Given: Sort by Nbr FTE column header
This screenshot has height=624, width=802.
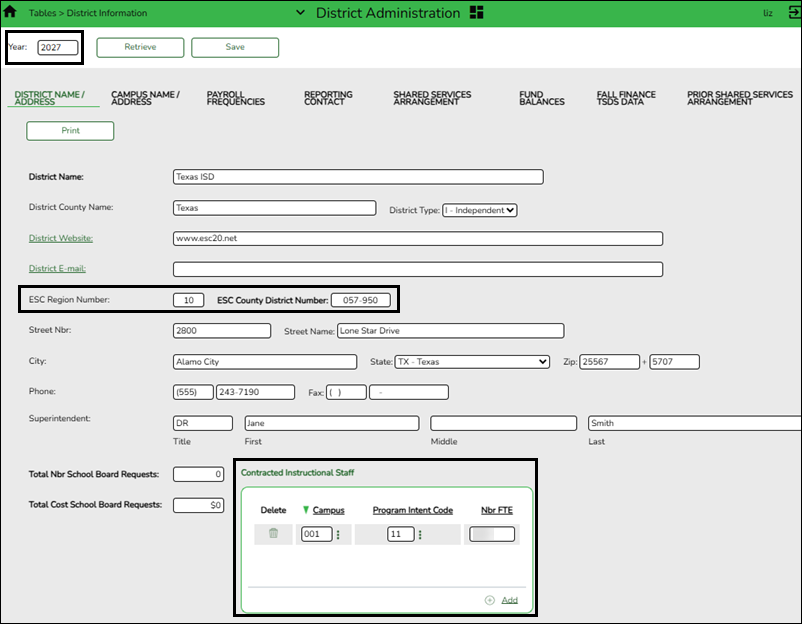Looking at the screenshot, I should pyautogui.click(x=497, y=510).
